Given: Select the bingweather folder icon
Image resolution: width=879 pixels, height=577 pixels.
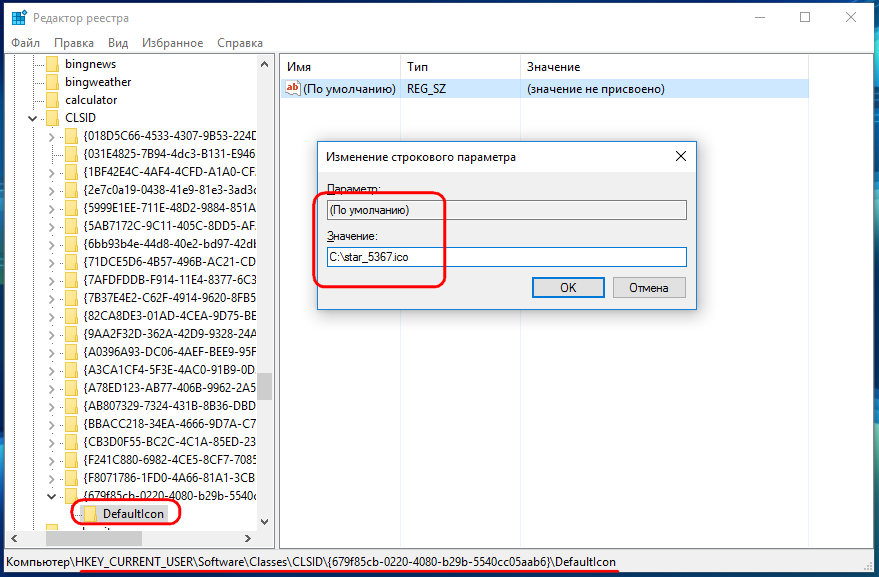Looking at the screenshot, I should [52, 82].
